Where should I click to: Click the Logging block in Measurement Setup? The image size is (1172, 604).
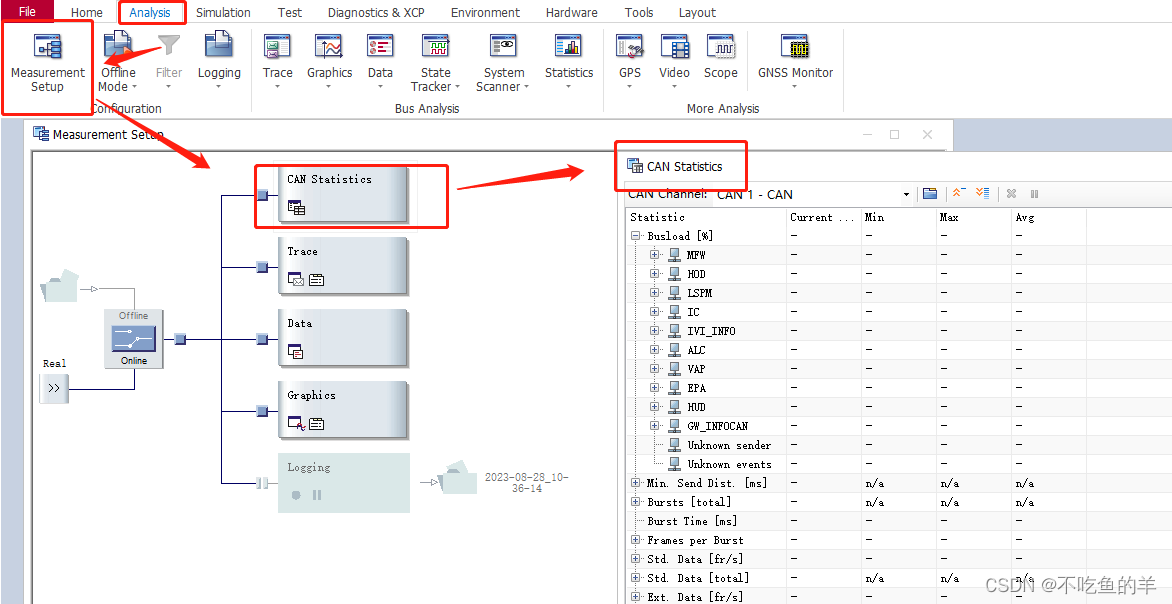click(344, 482)
